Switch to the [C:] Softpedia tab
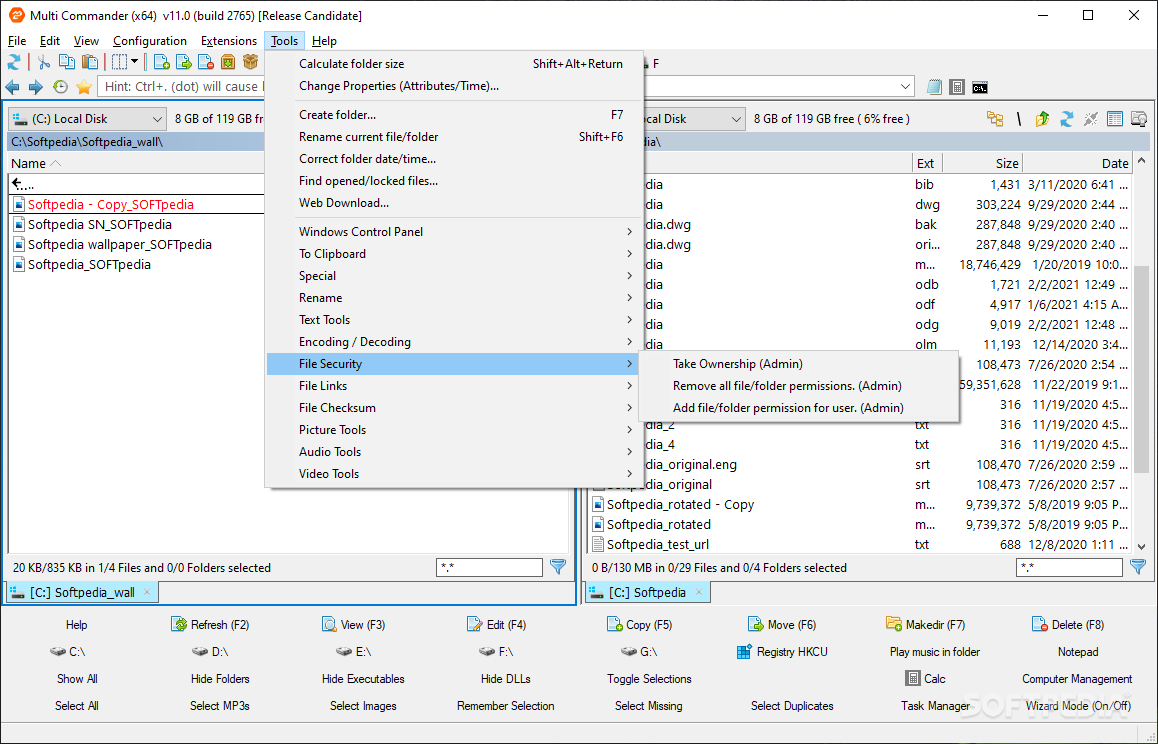The image size is (1158, 744). (648, 593)
